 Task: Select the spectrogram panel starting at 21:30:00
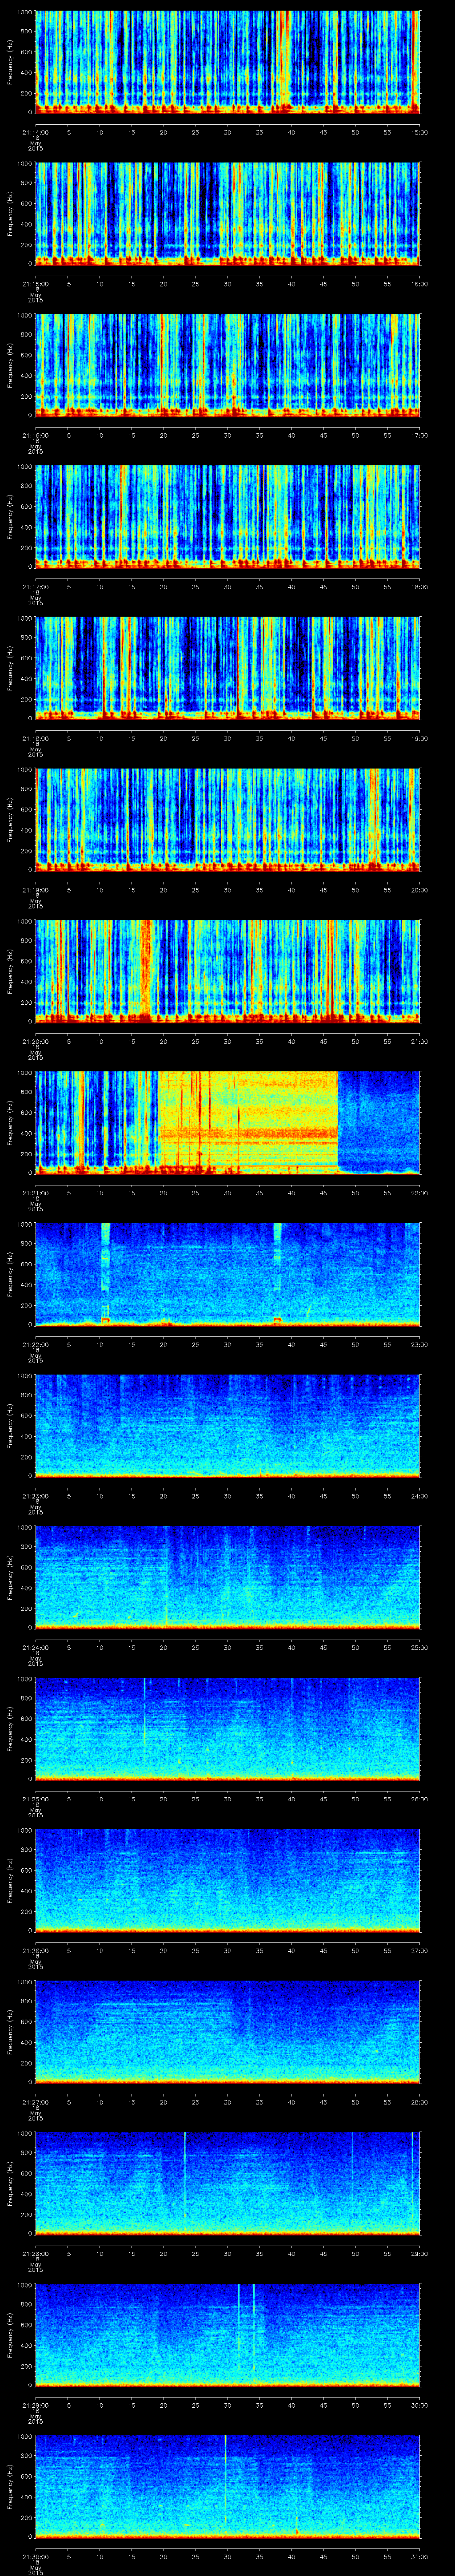pos(227,2486)
